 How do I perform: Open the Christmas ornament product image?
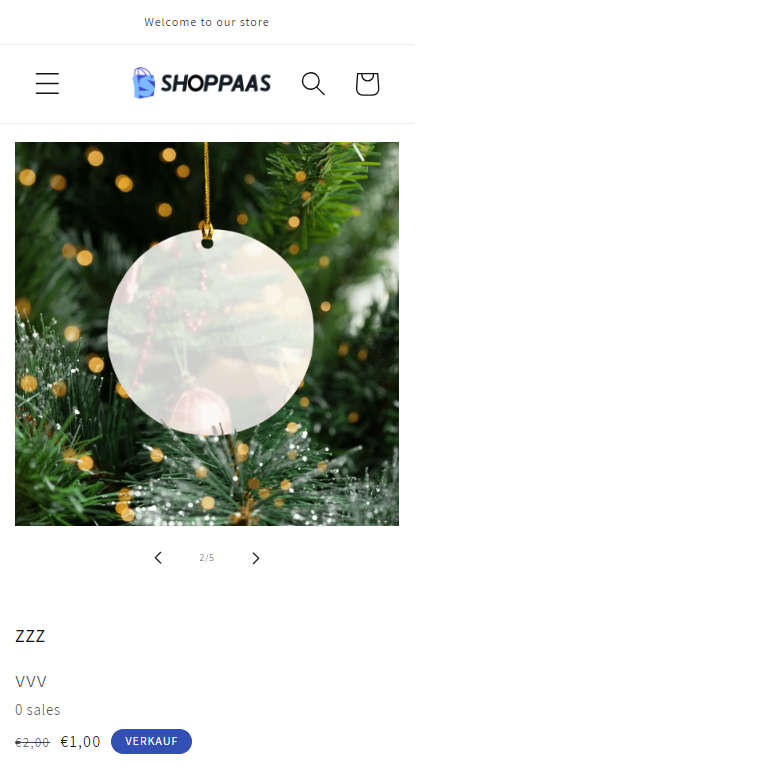coord(207,334)
